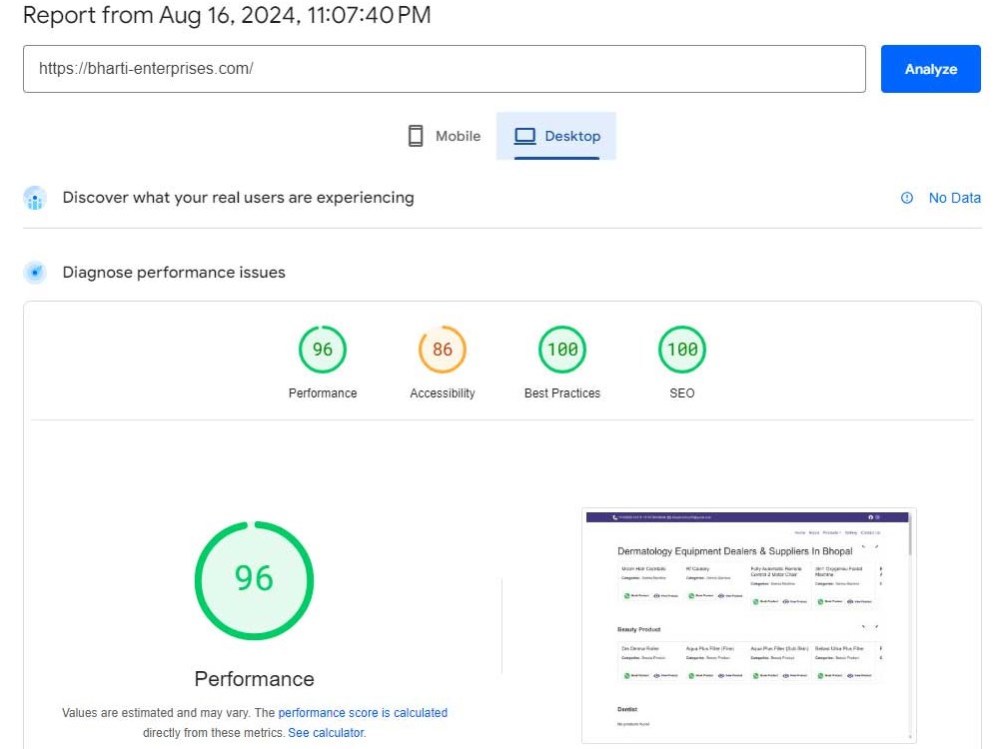Click the mobile phone icon

[x=415, y=136]
